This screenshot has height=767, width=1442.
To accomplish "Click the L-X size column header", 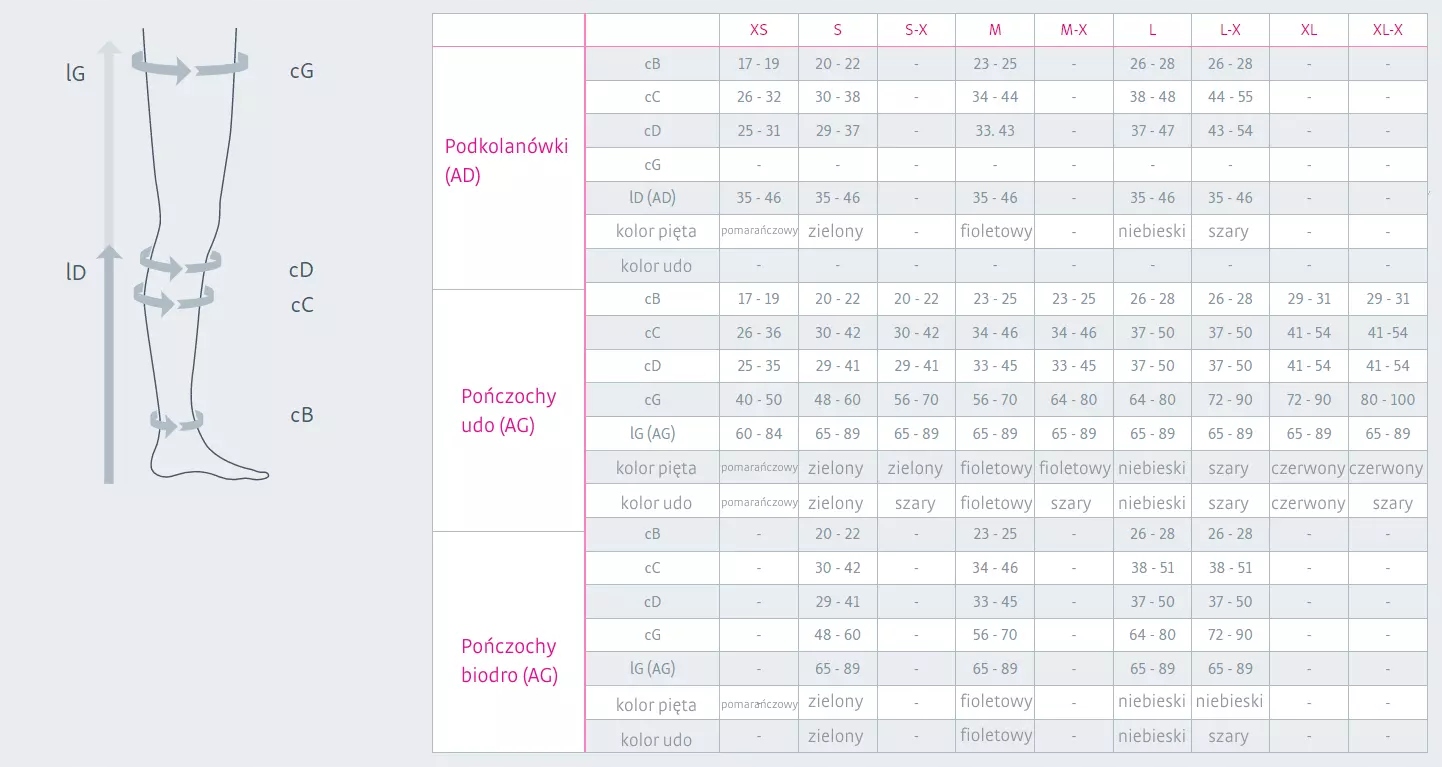I will (x=1230, y=30).
